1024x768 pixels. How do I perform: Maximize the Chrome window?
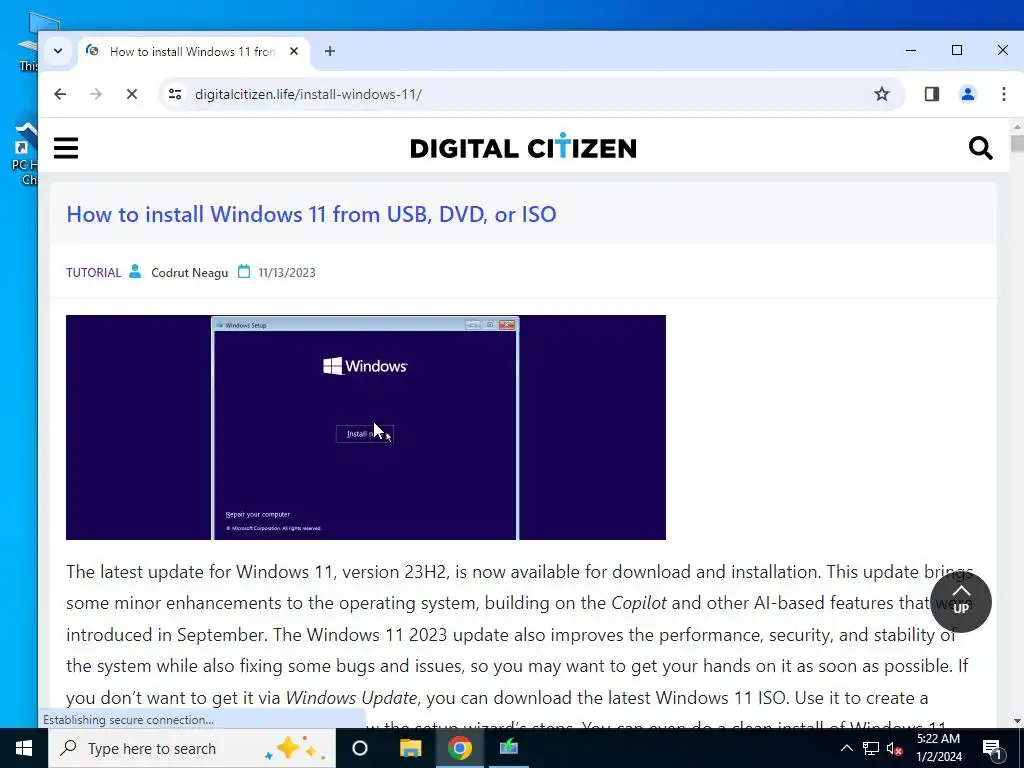(957, 50)
